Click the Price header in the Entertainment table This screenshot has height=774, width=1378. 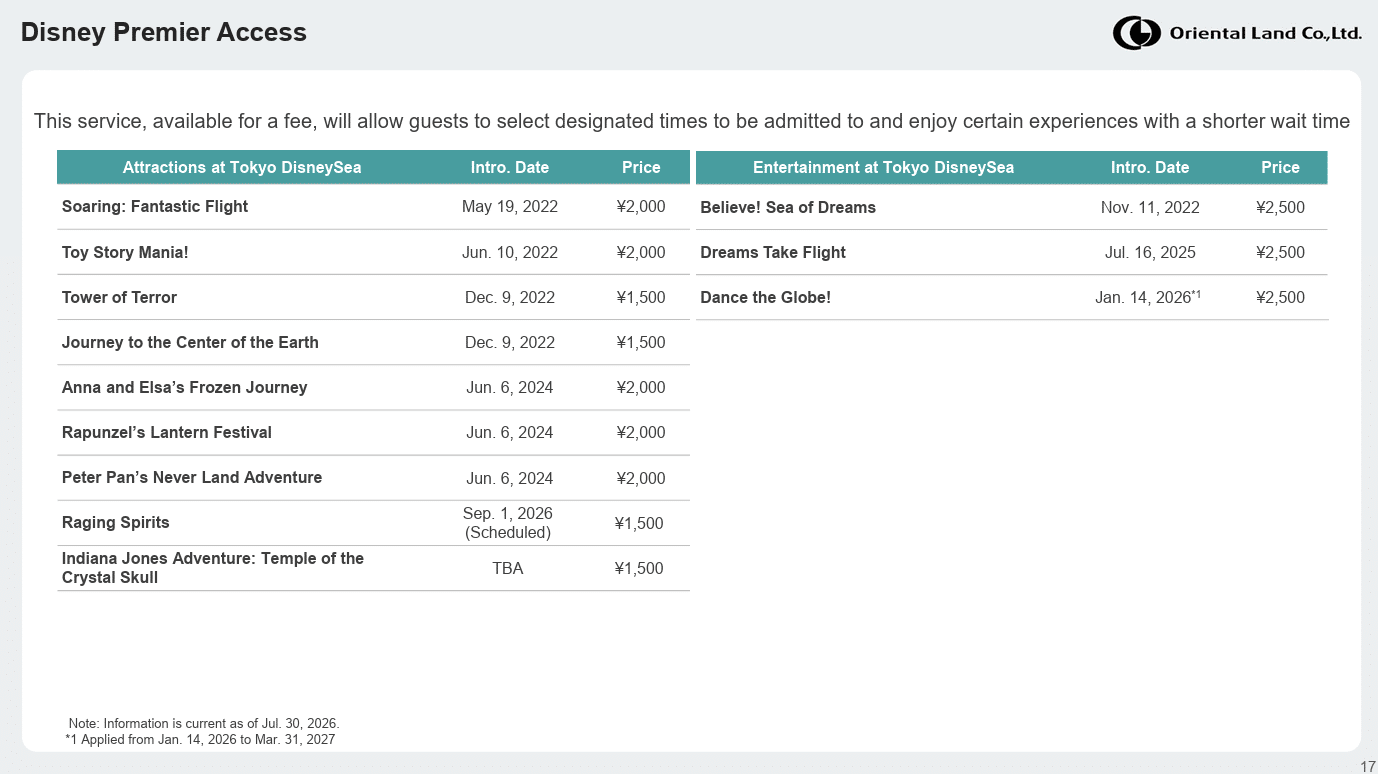1280,167
